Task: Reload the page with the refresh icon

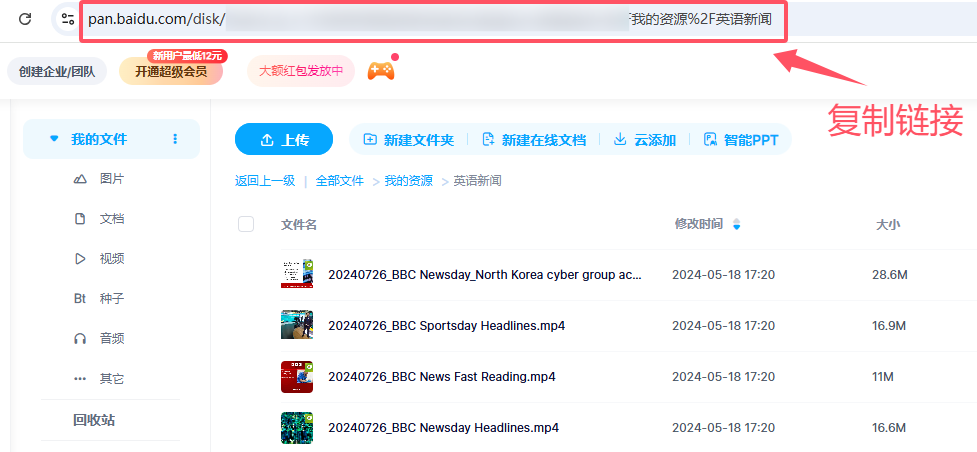Action: [x=25, y=19]
